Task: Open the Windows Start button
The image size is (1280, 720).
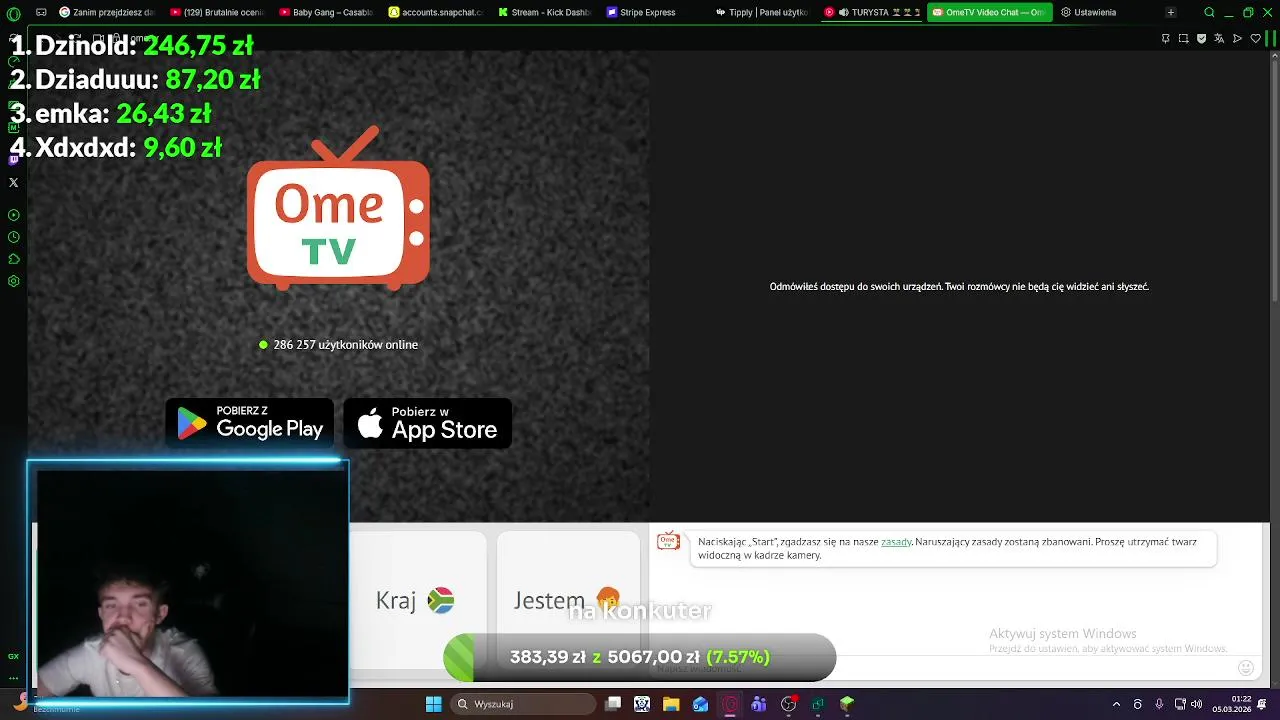Action: (x=433, y=704)
